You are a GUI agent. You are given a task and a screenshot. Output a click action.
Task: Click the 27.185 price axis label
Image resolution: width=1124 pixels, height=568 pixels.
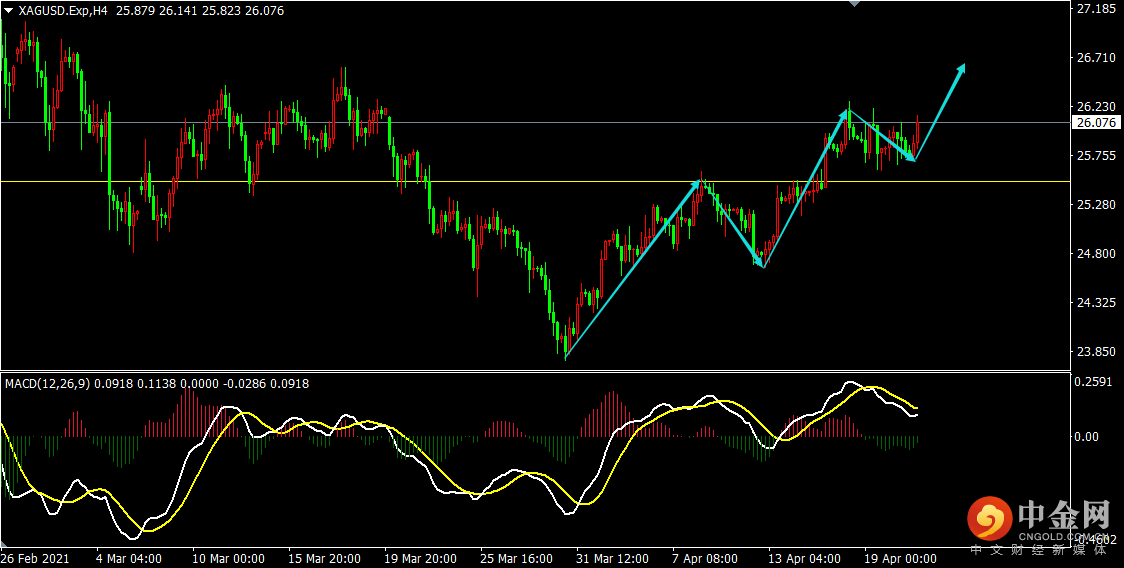click(1097, 9)
